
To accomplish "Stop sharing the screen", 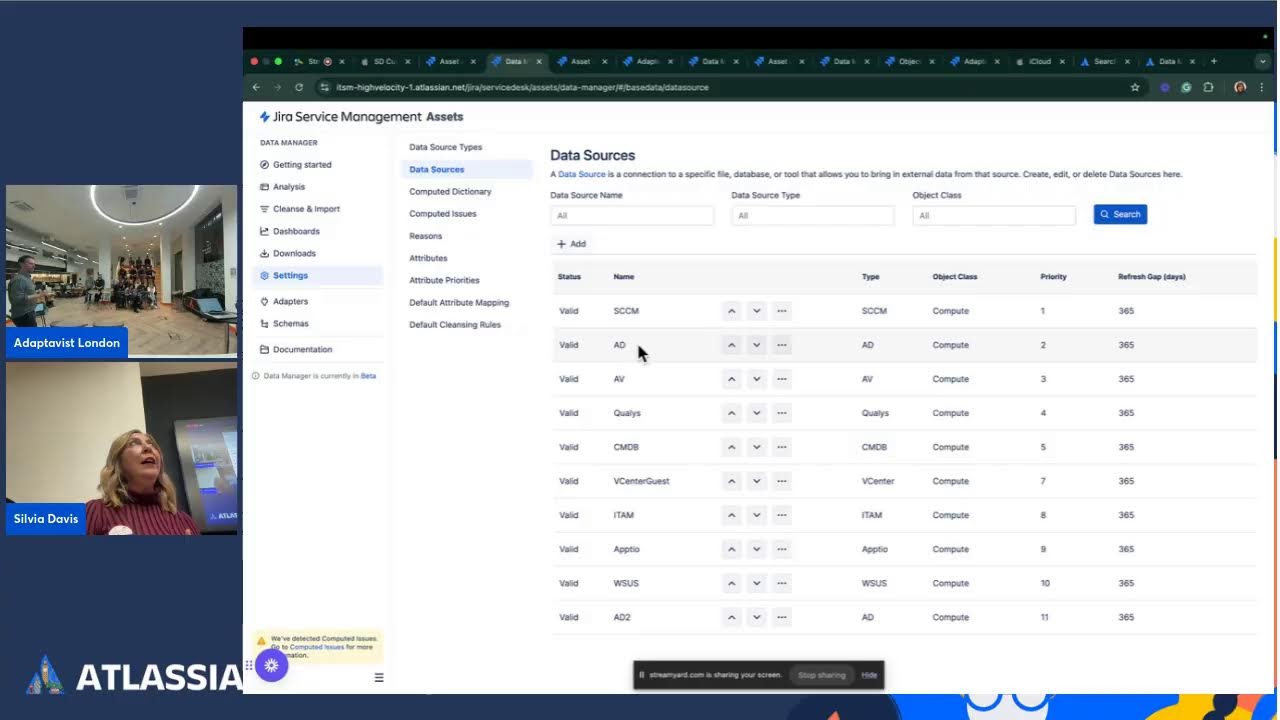I will pyautogui.click(x=821, y=675).
